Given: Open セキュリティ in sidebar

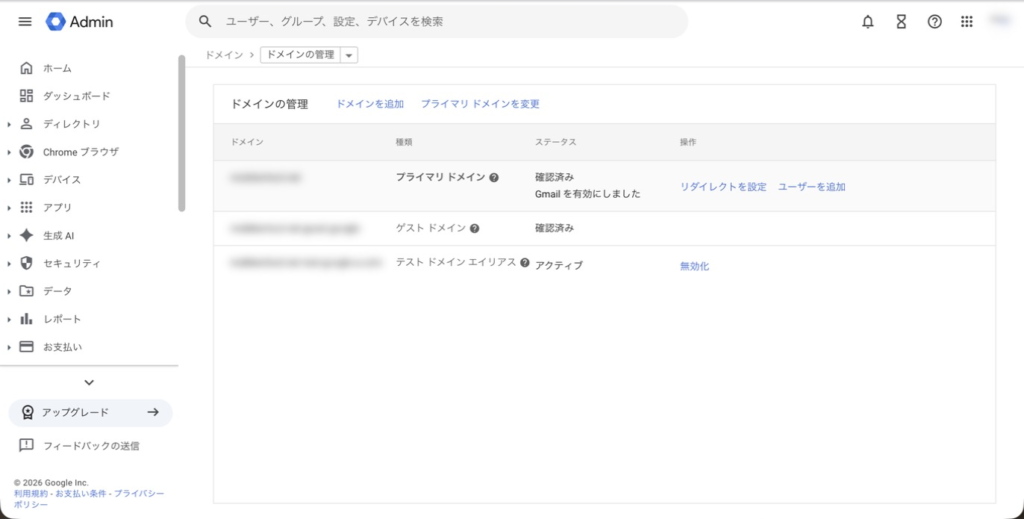Looking at the screenshot, I should 72,263.
